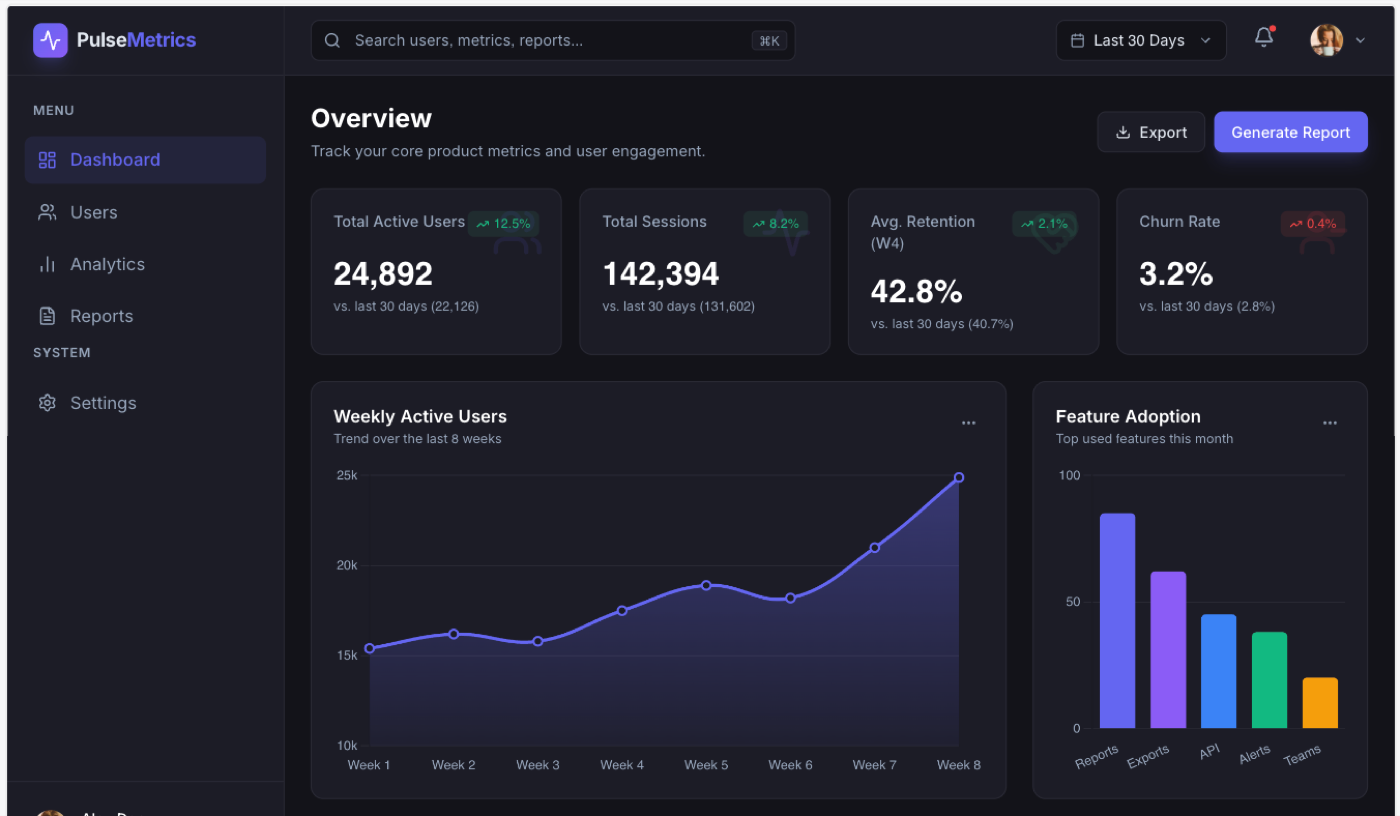Click the 8.2% sessions badge
This screenshot has height=816, width=1400.
tap(775, 224)
